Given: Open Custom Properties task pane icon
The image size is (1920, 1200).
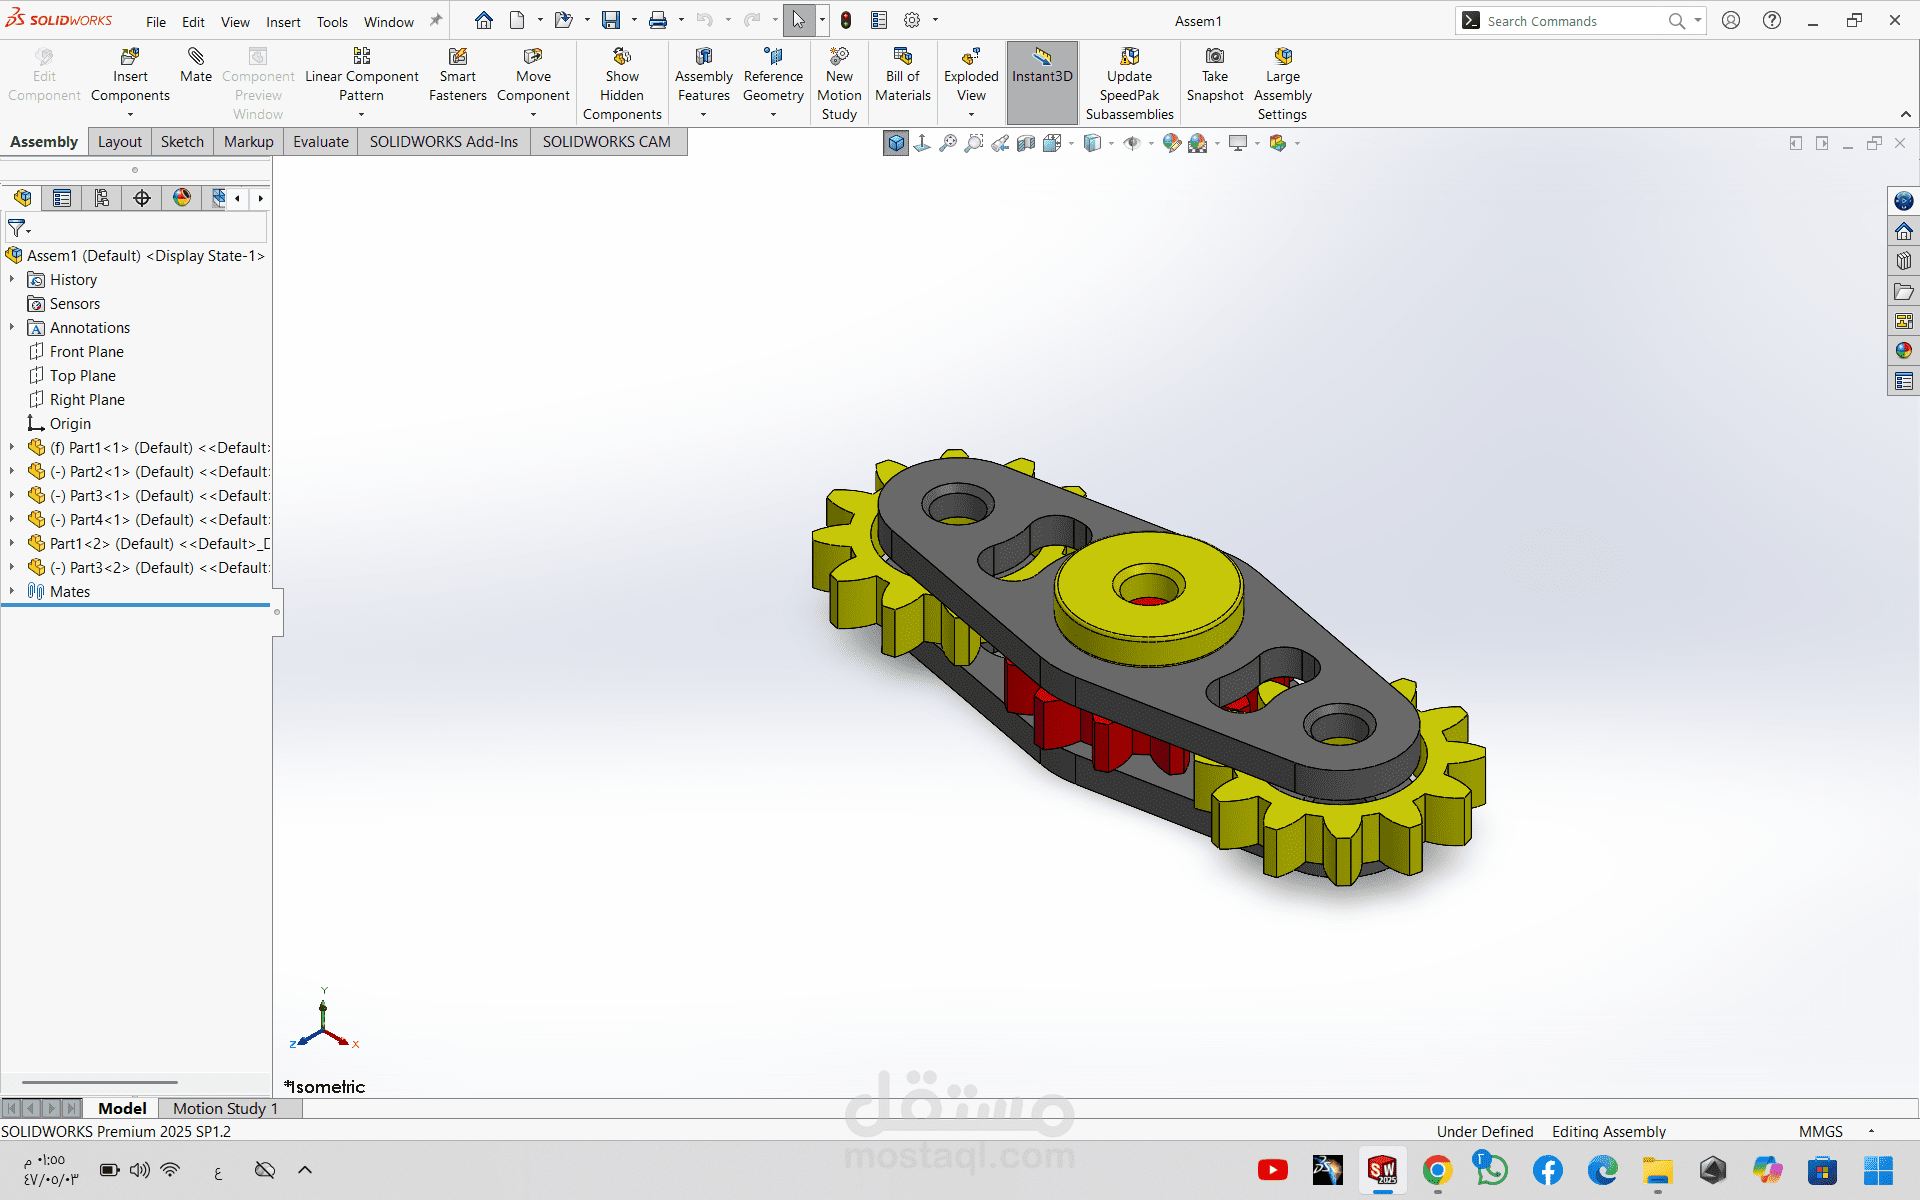Looking at the screenshot, I should (x=1903, y=381).
